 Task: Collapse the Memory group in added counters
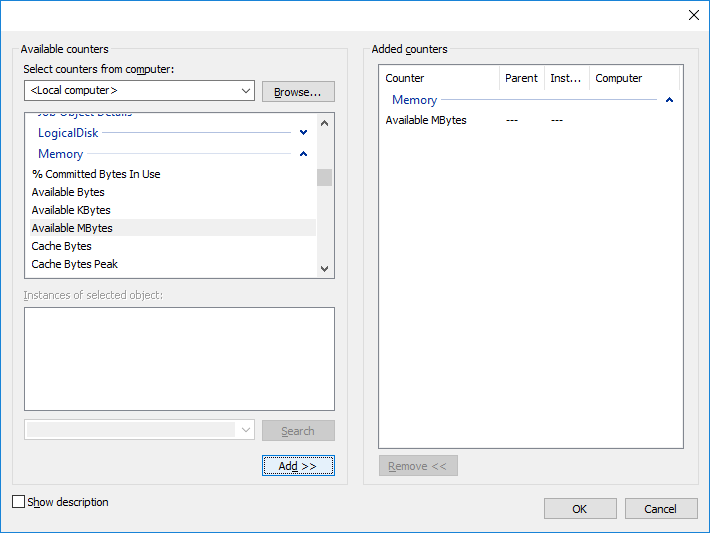tap(669, 100)
